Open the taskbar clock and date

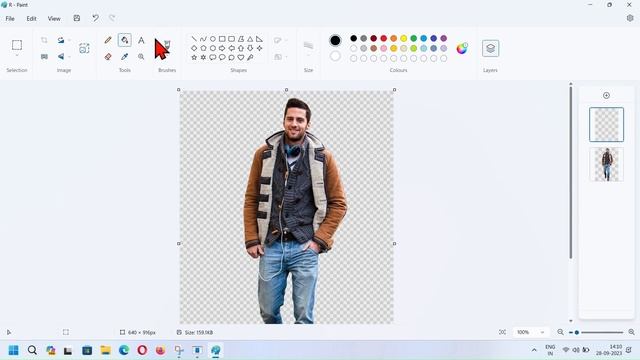pyautogui.click(x=609, y=350)
